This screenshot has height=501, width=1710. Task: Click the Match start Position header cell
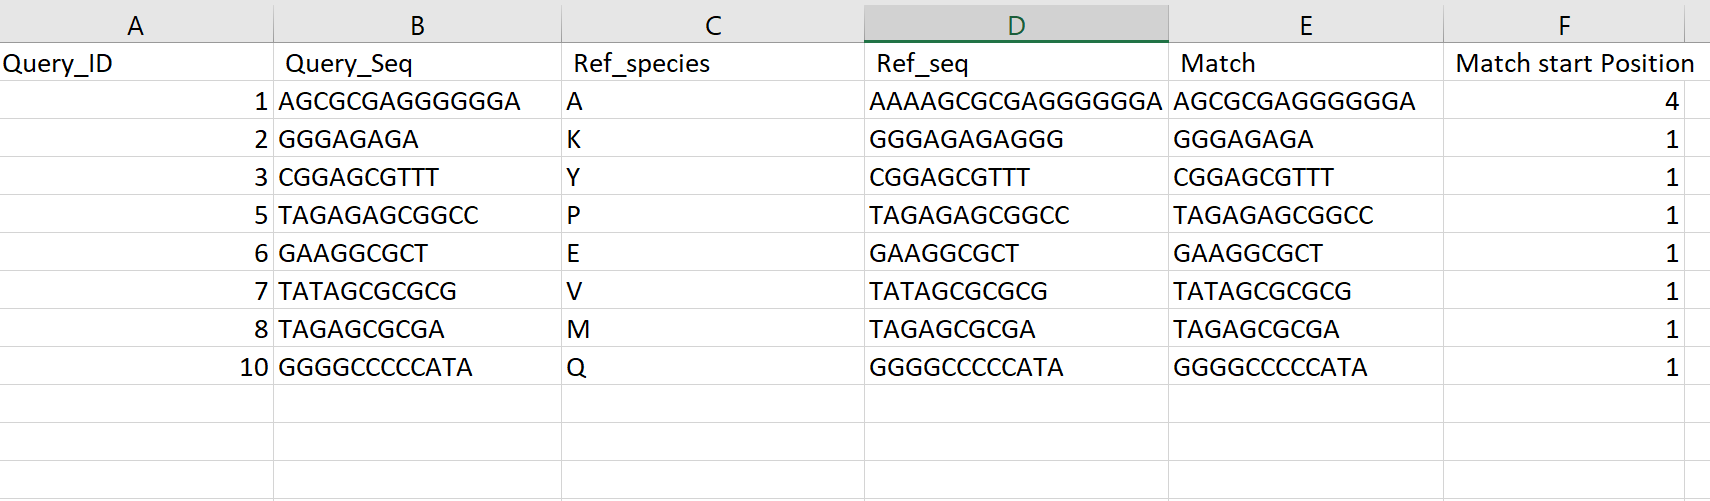[1574, 63]
